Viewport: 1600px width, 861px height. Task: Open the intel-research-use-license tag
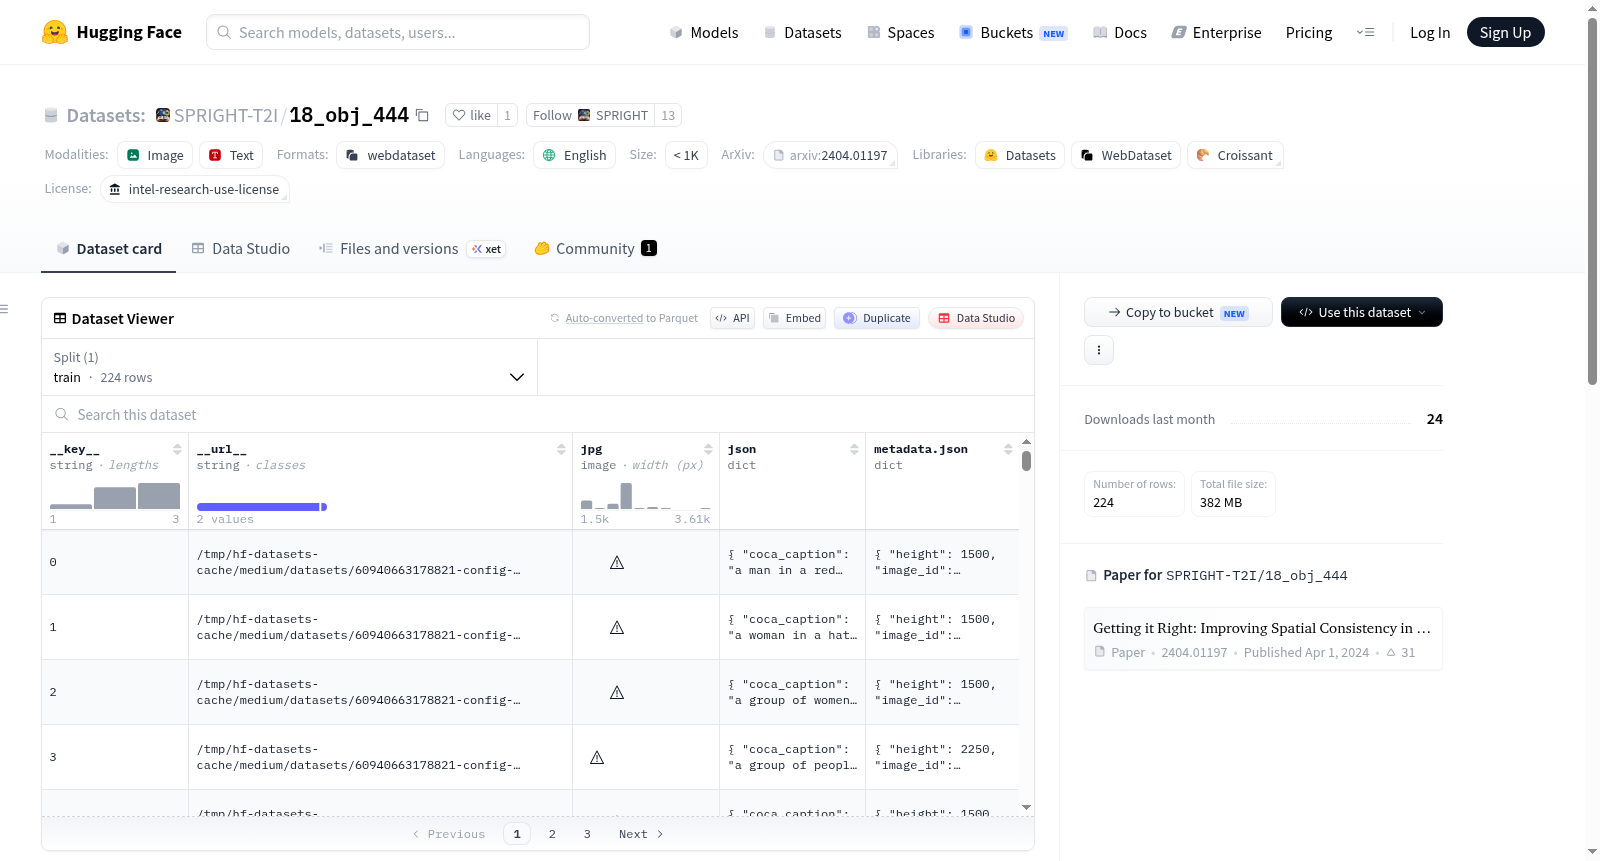pyautogui.click(x=195, y=189)
